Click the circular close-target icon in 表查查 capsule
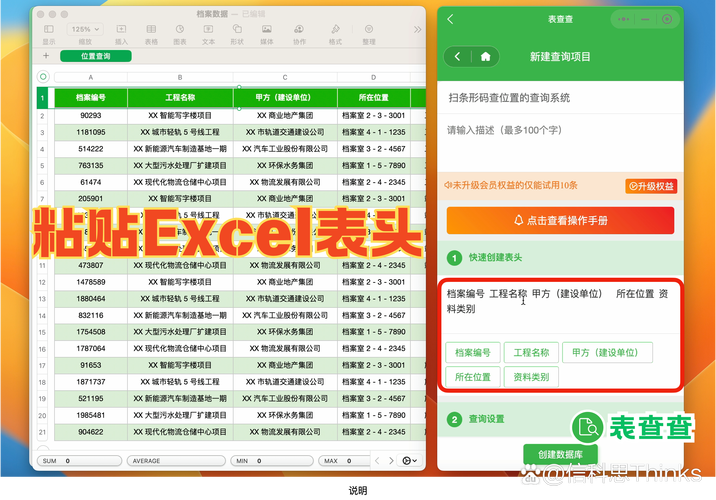The image size is (716, 500). (x=667, y=19)
